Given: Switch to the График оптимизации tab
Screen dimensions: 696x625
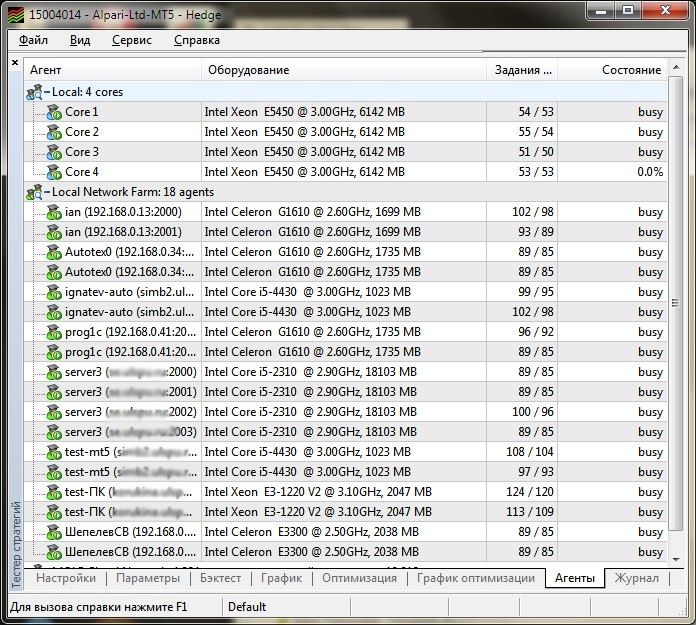Looking at the screenshot, I should click(x=476, y=578).
